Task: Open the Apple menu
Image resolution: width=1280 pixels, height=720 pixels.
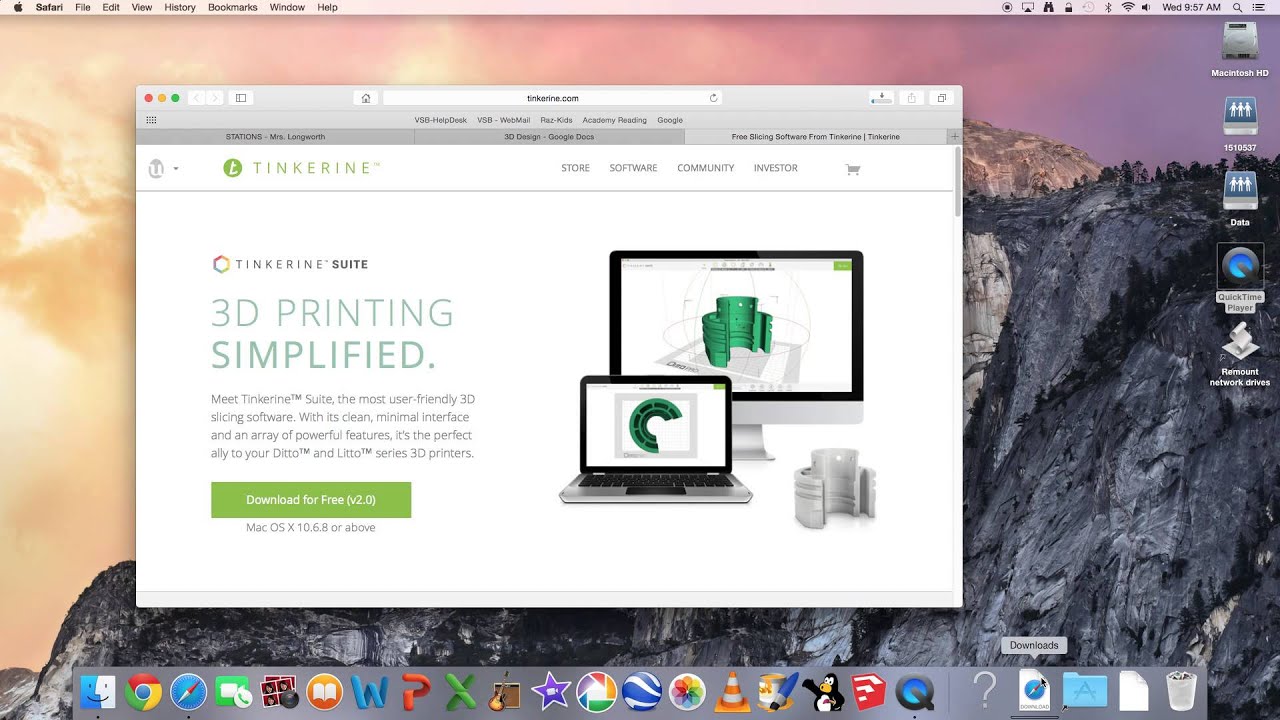Action: coord(17,7)
